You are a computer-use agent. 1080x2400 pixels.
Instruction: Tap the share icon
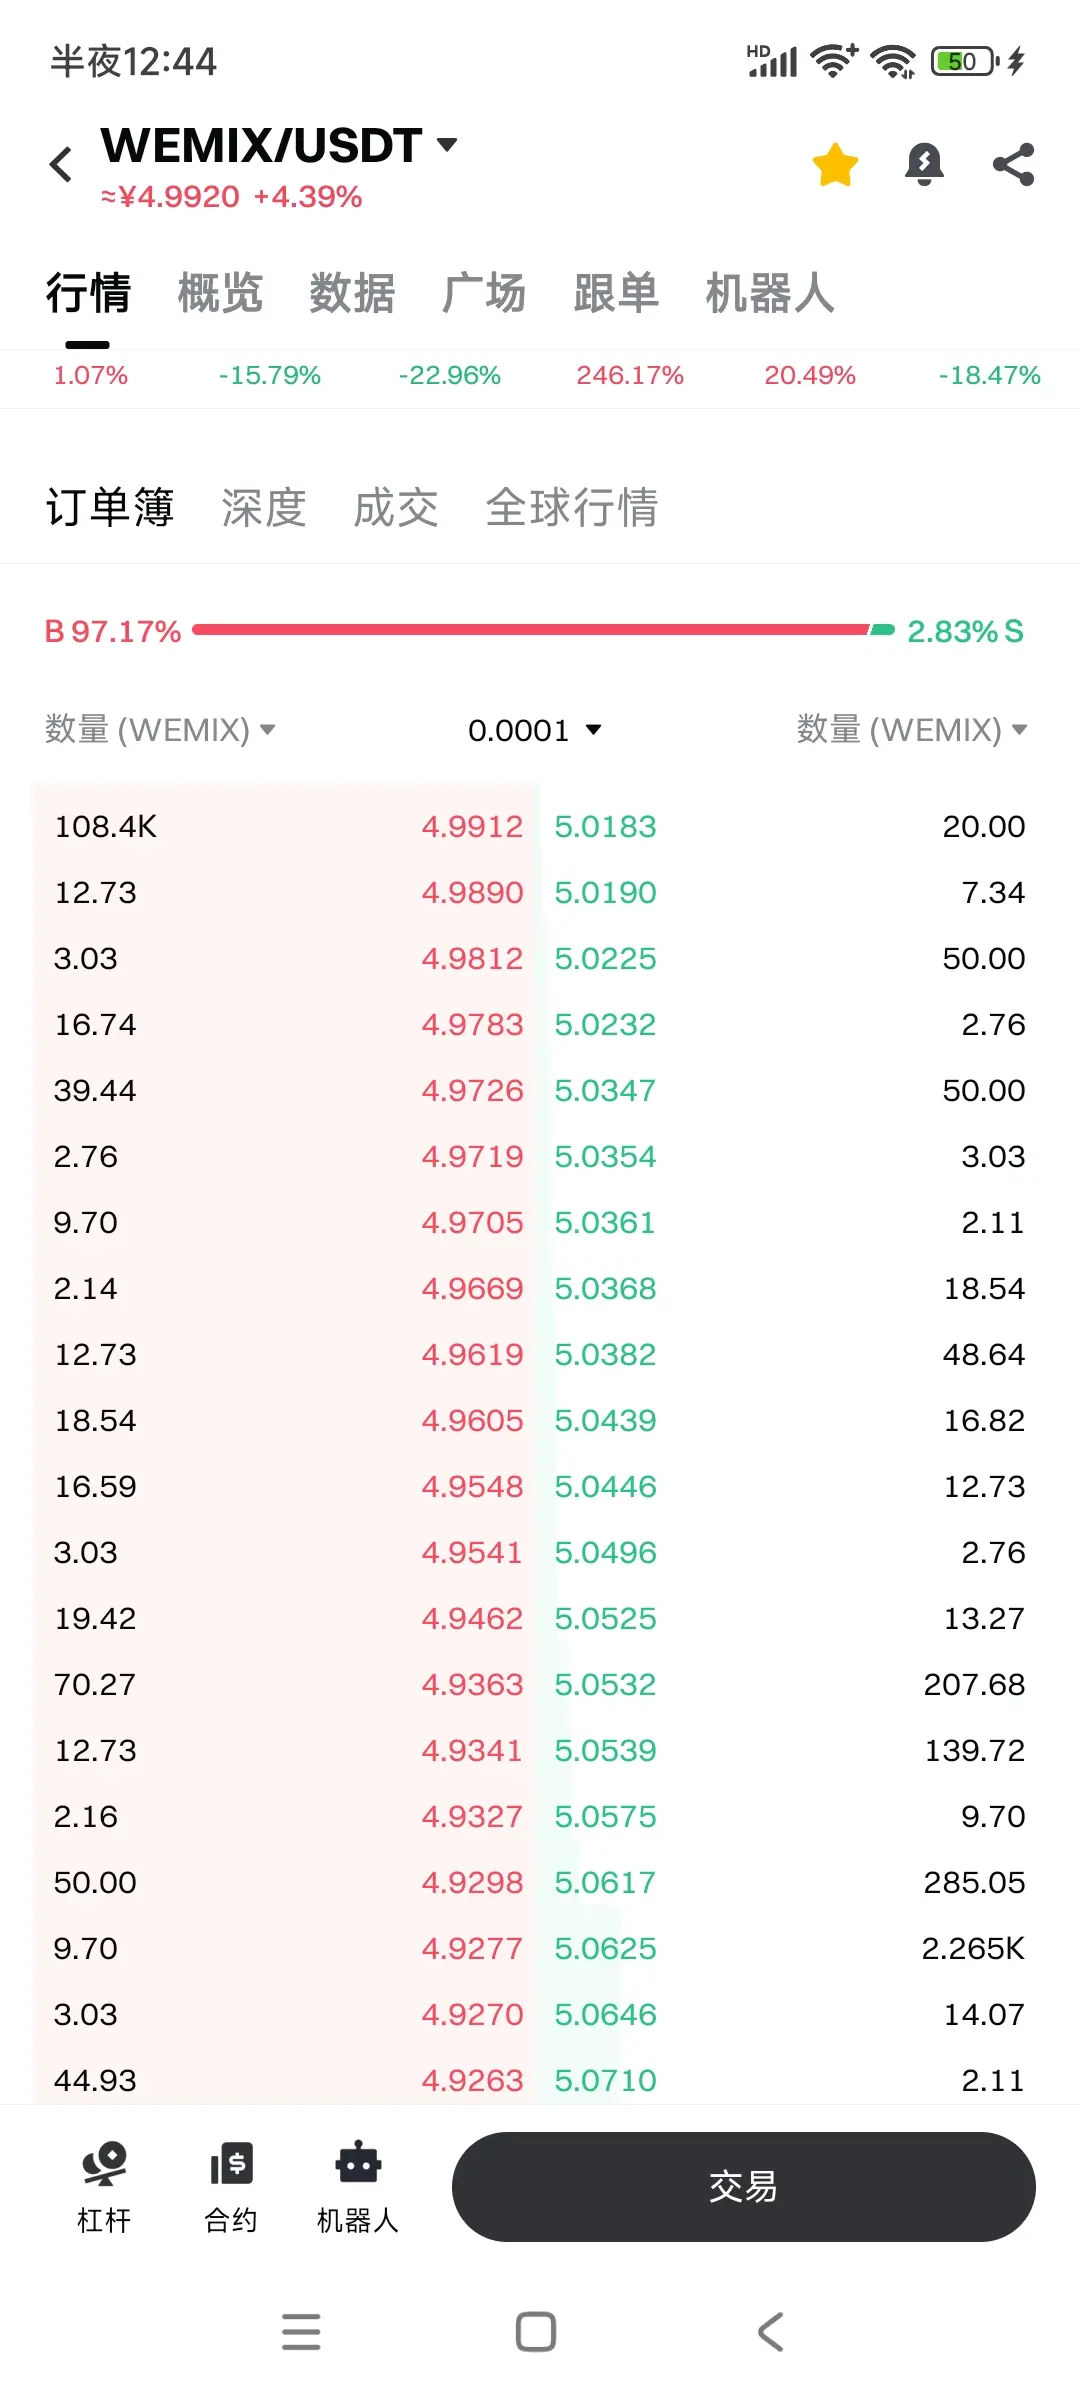point(1013,164)
